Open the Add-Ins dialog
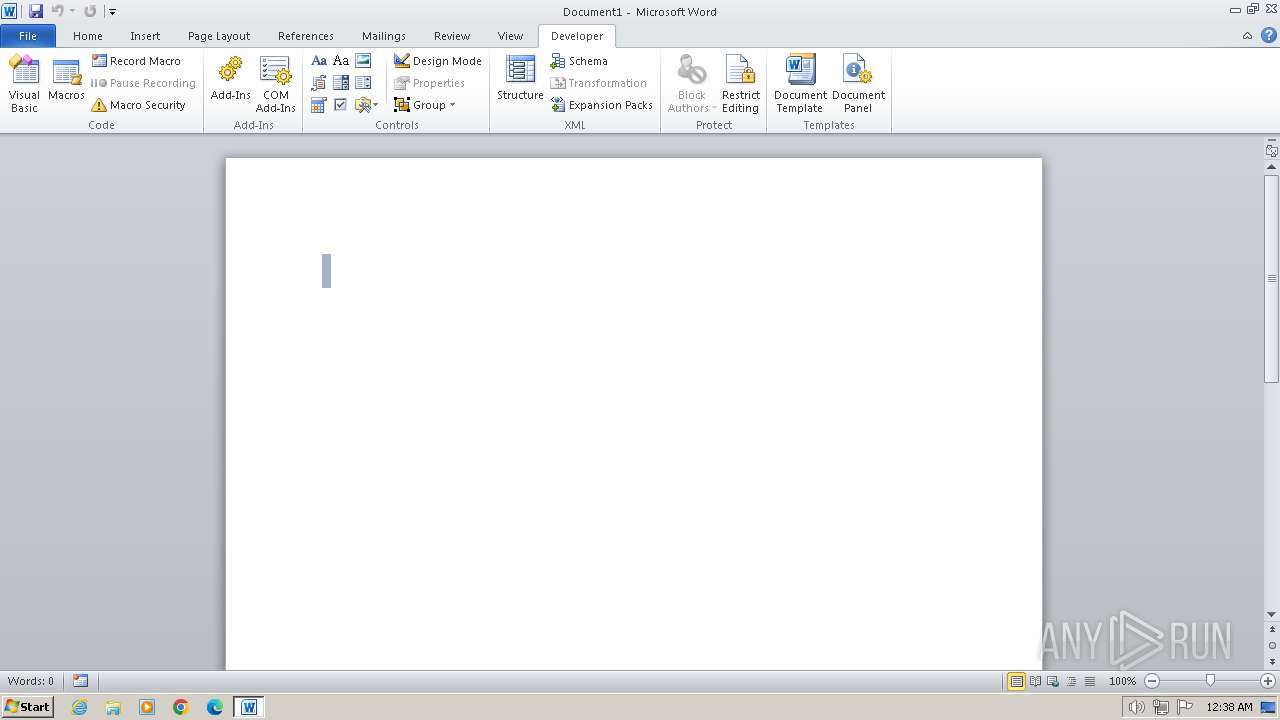This screenshot has width=1280, height=720. 230,80
